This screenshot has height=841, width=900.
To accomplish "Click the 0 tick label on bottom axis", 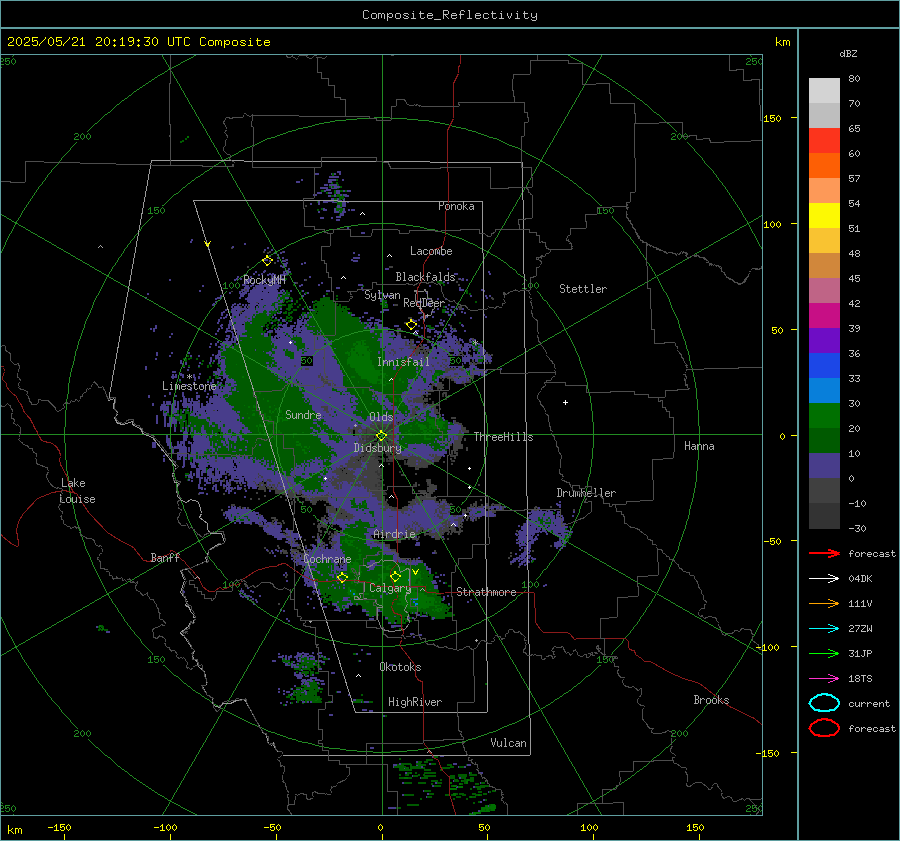I will tap(380, 827).
